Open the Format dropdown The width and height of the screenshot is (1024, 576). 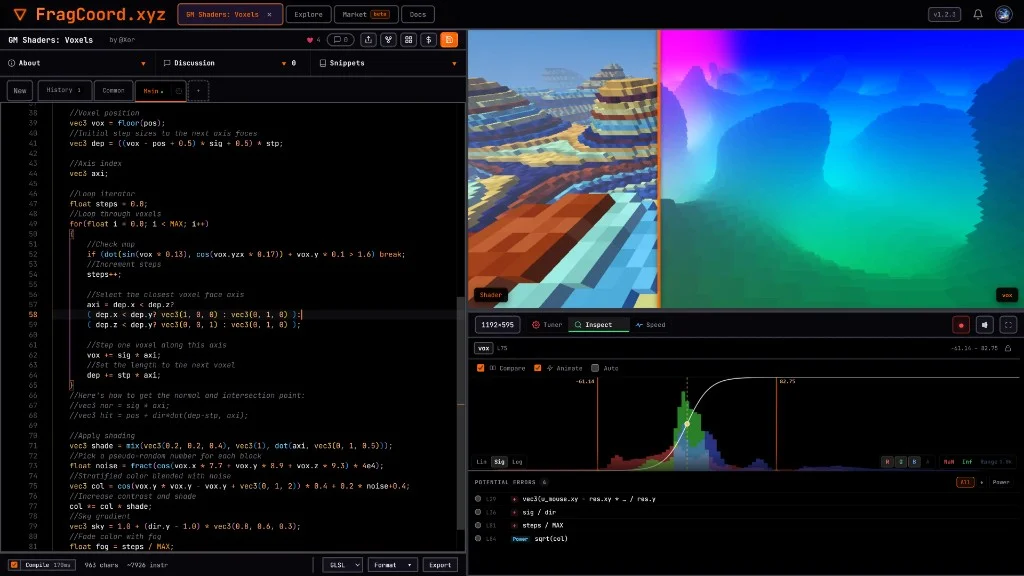(x=393, y=565)
